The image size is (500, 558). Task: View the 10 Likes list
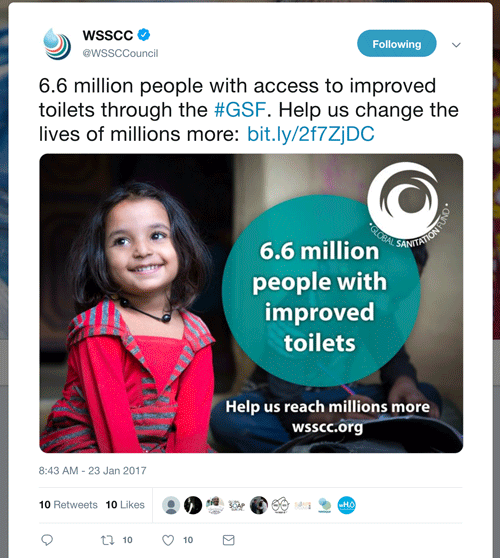[x=125, y=505]
